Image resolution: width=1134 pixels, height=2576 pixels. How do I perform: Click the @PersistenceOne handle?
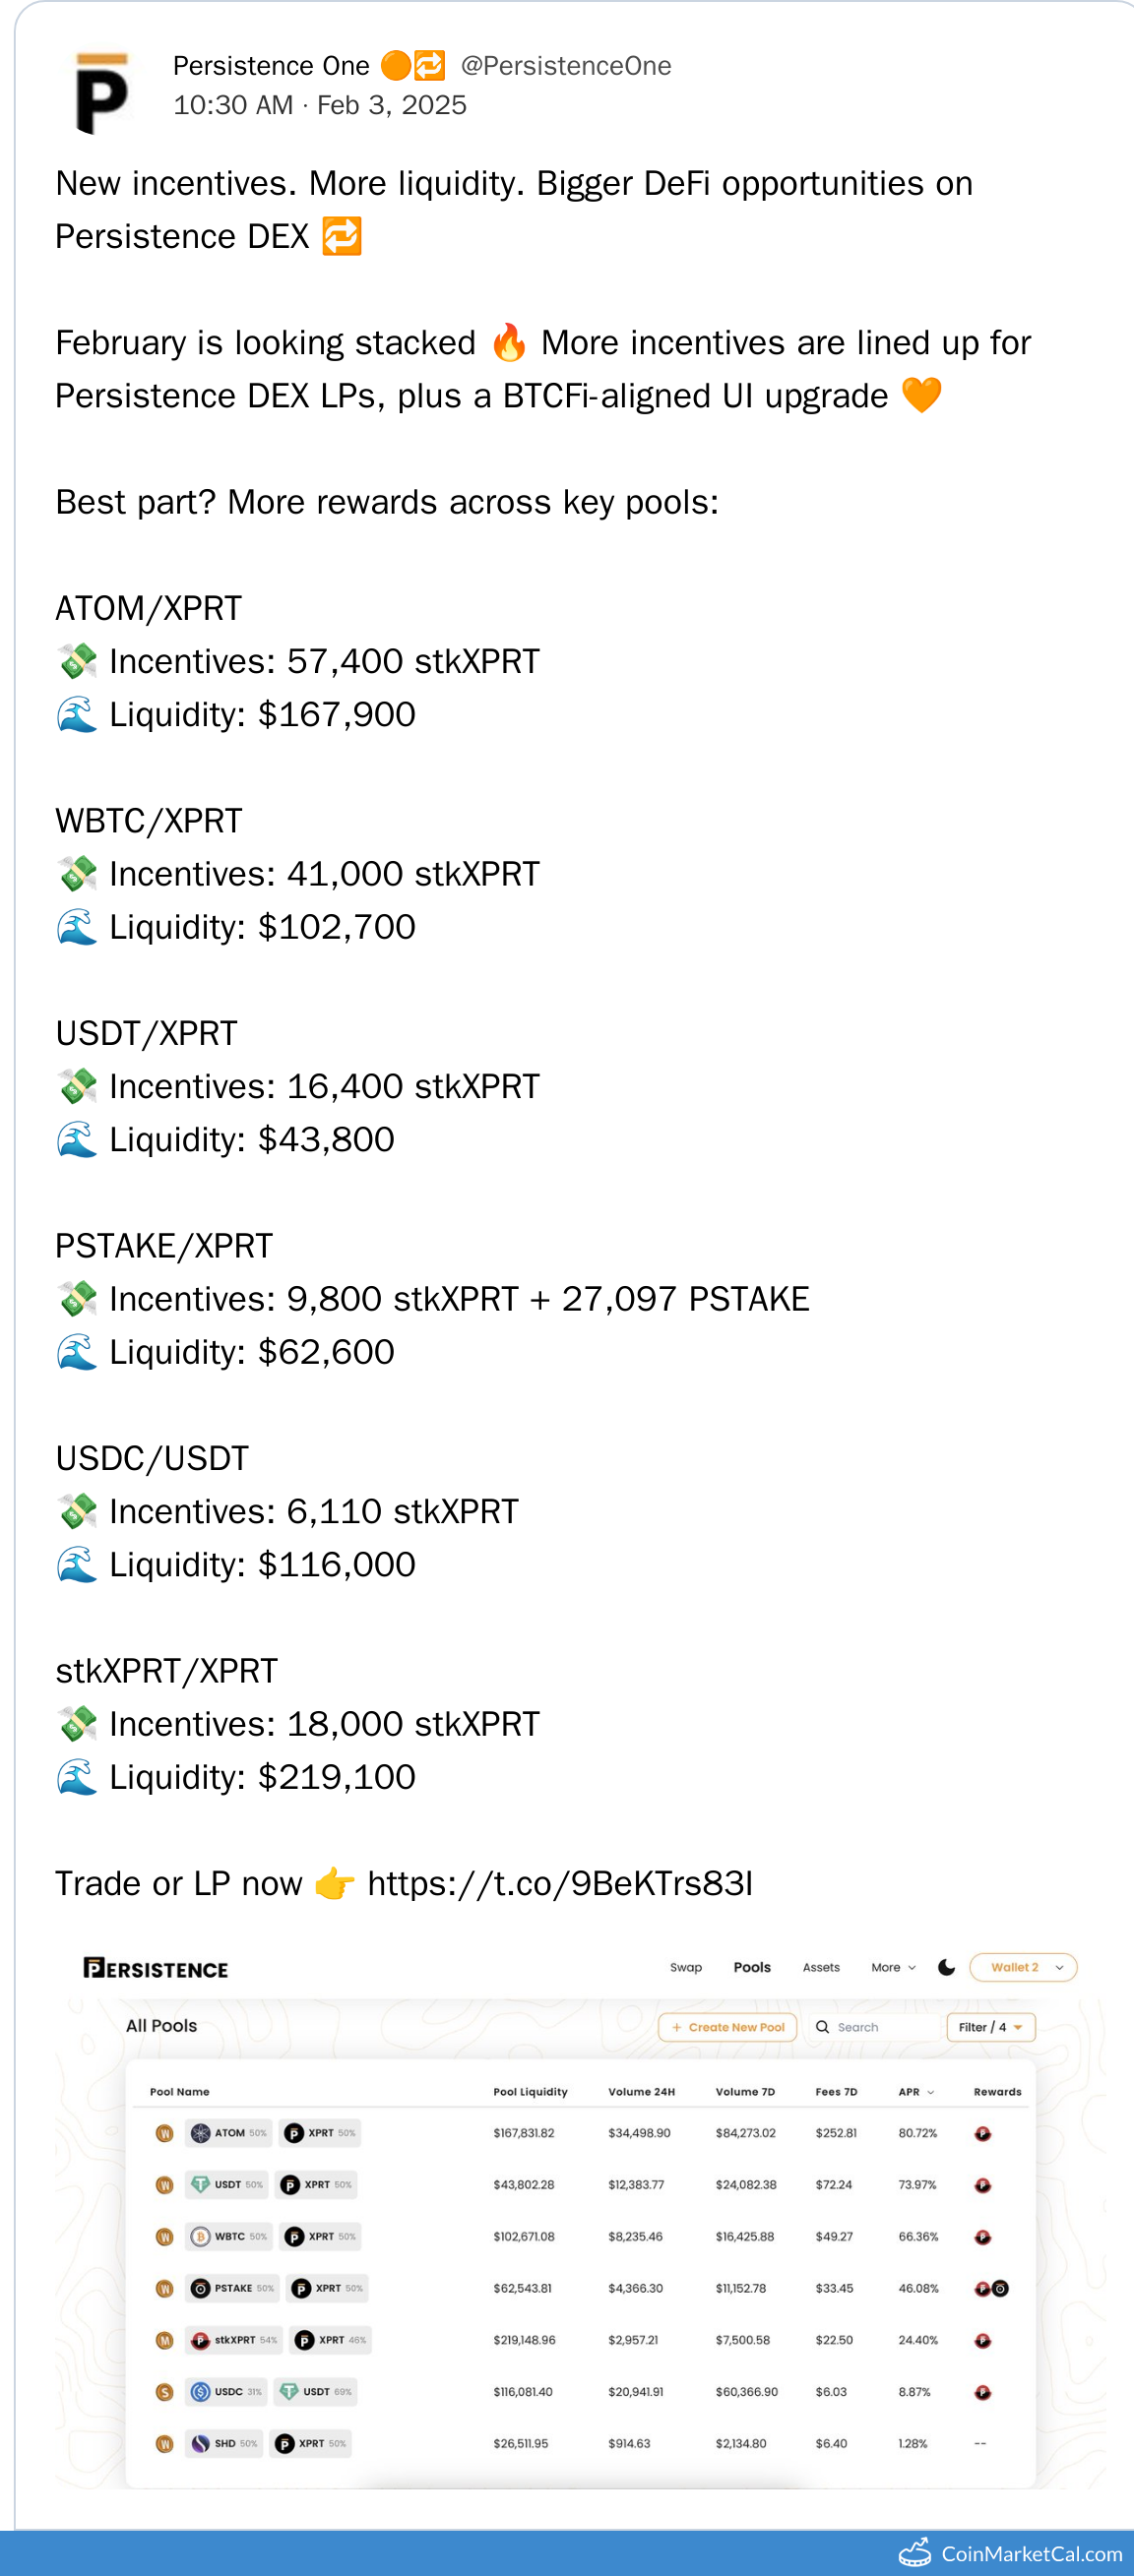click(565, 66)
